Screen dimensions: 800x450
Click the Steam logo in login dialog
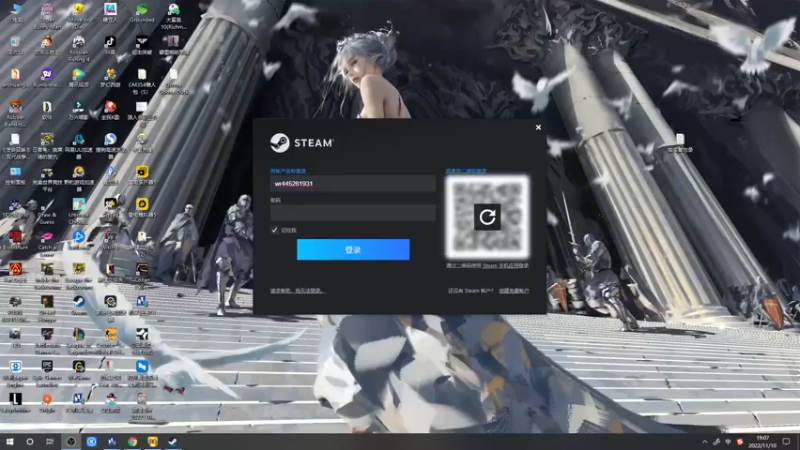tap(302, 143)
